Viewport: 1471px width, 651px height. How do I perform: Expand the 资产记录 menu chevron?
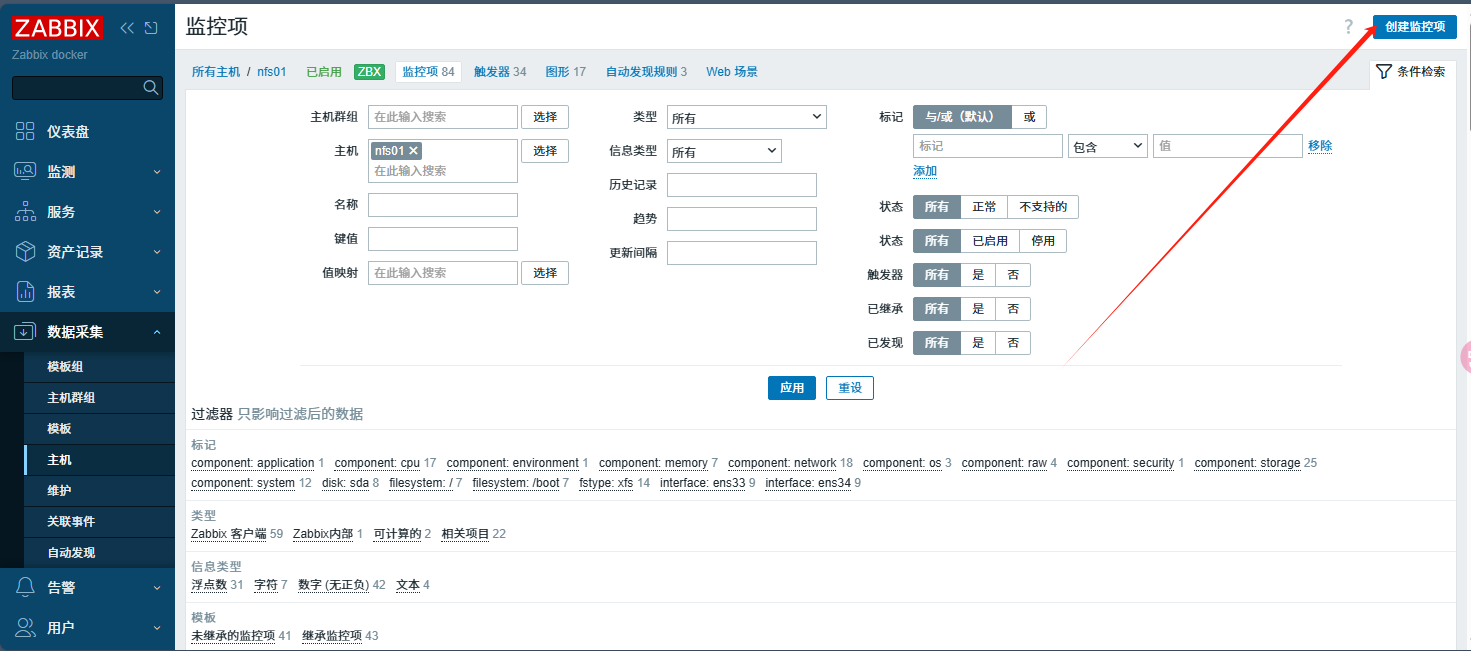click(157, 252)
